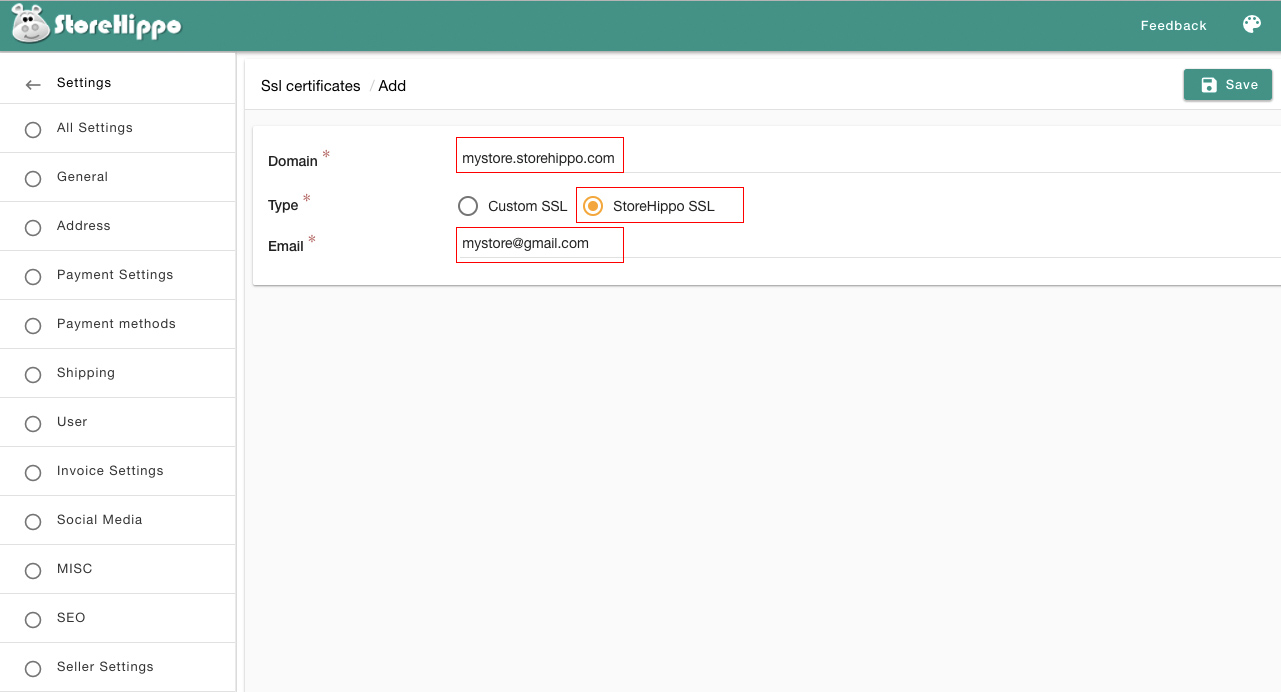Image resolution: width=1281 pixels, height=692 pixels.
Task: Open Shipping settings
Action: point(118,373)
